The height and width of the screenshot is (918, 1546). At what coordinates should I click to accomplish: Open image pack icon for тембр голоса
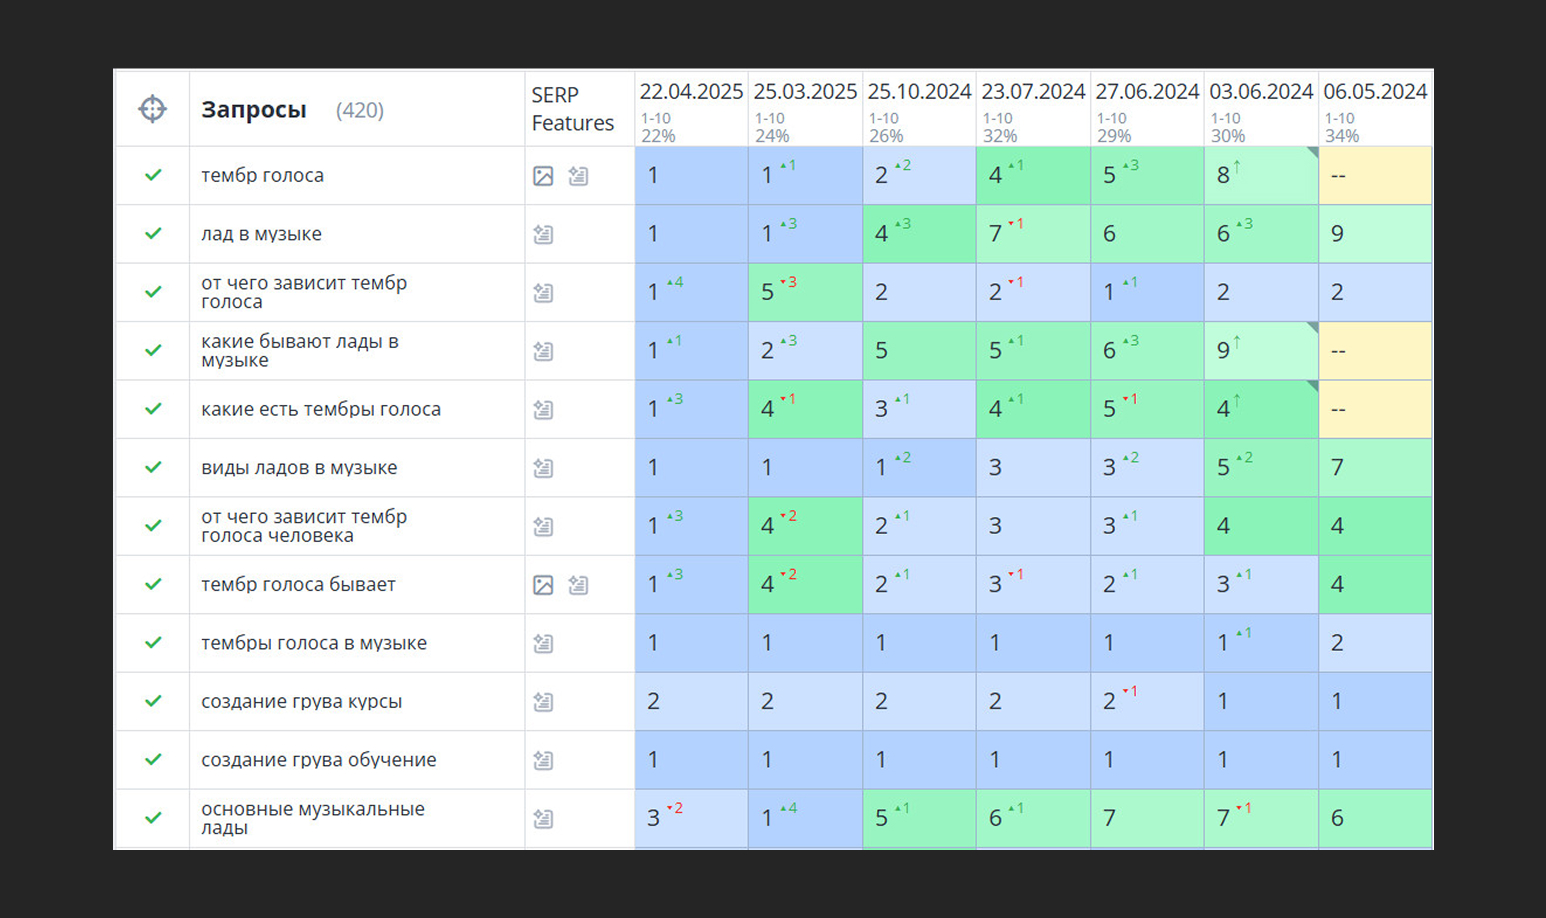point(543,176)
